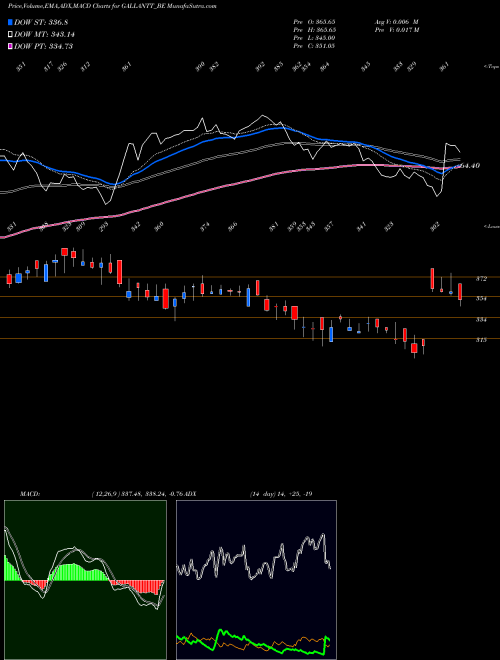
Task: Click the 'Pre H: 365.65' high value
Action: click(x=314, y=30)
